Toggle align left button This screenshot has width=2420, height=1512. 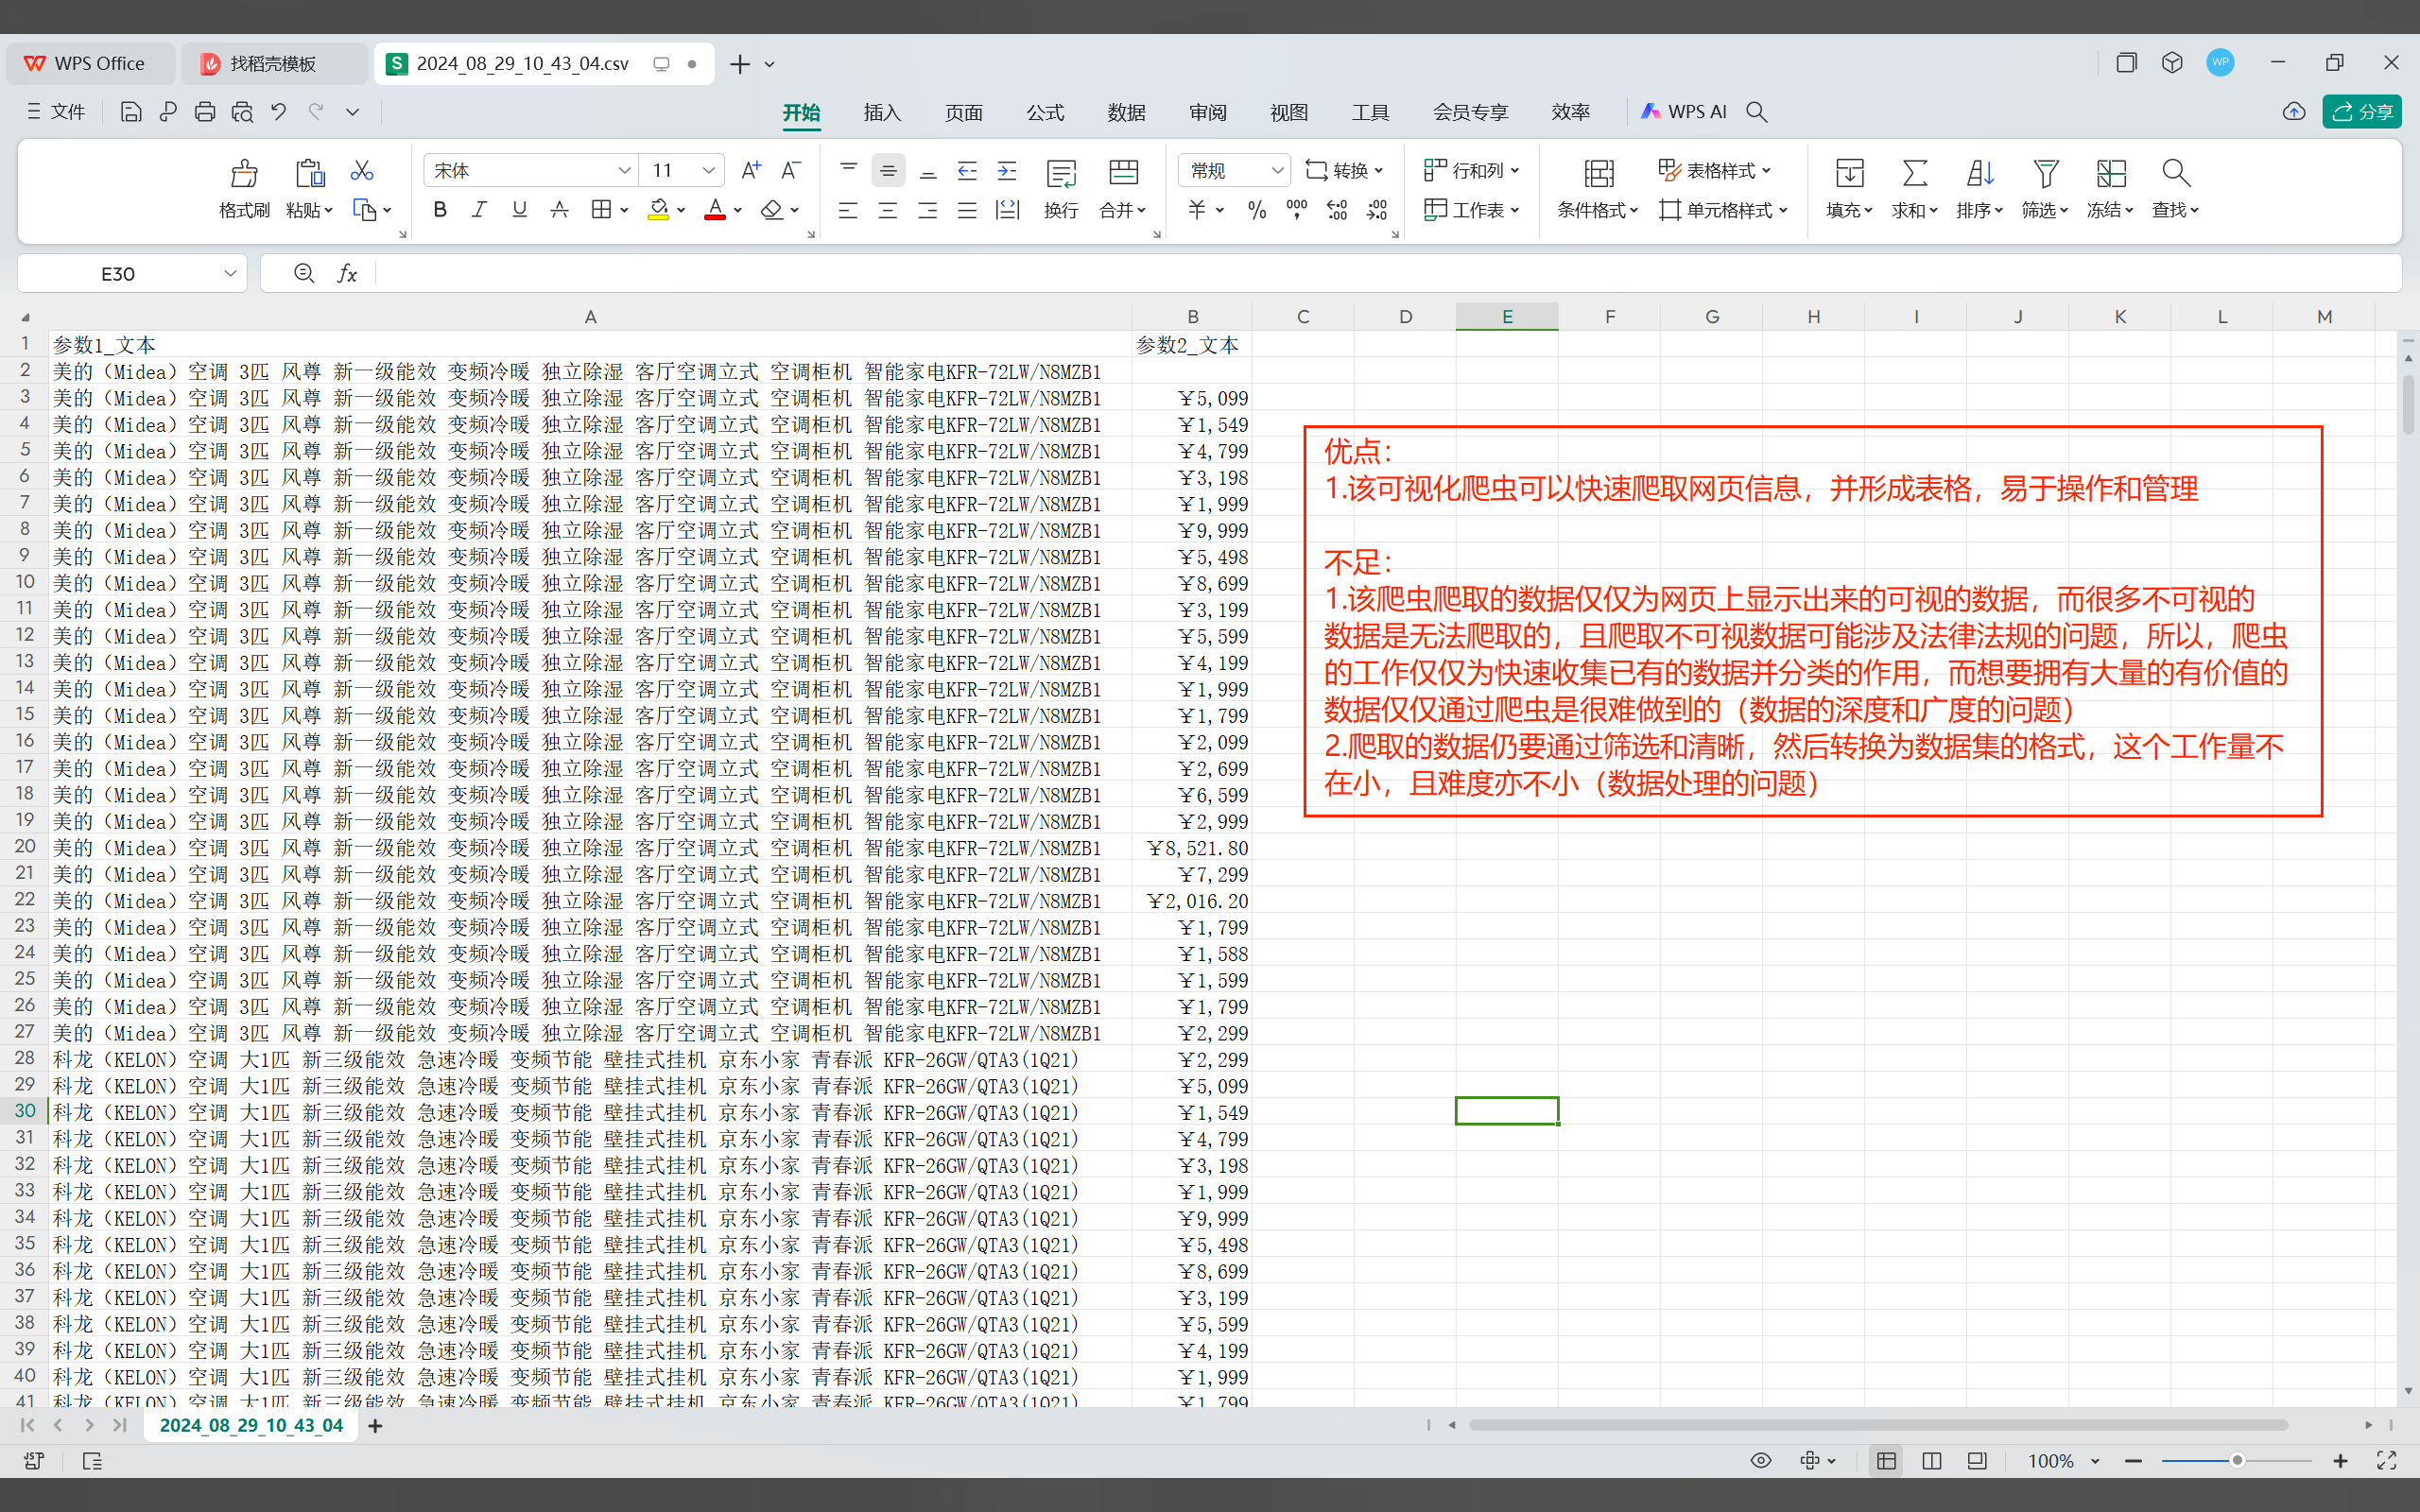click(x=848, y=210)
